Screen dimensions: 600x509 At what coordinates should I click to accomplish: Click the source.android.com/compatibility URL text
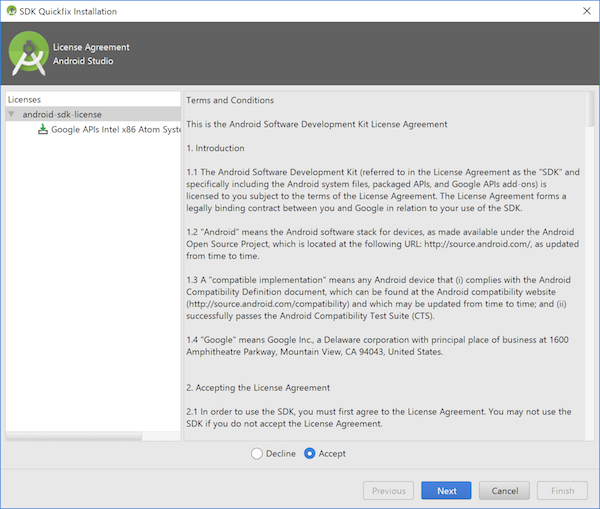tap(267, 304)
